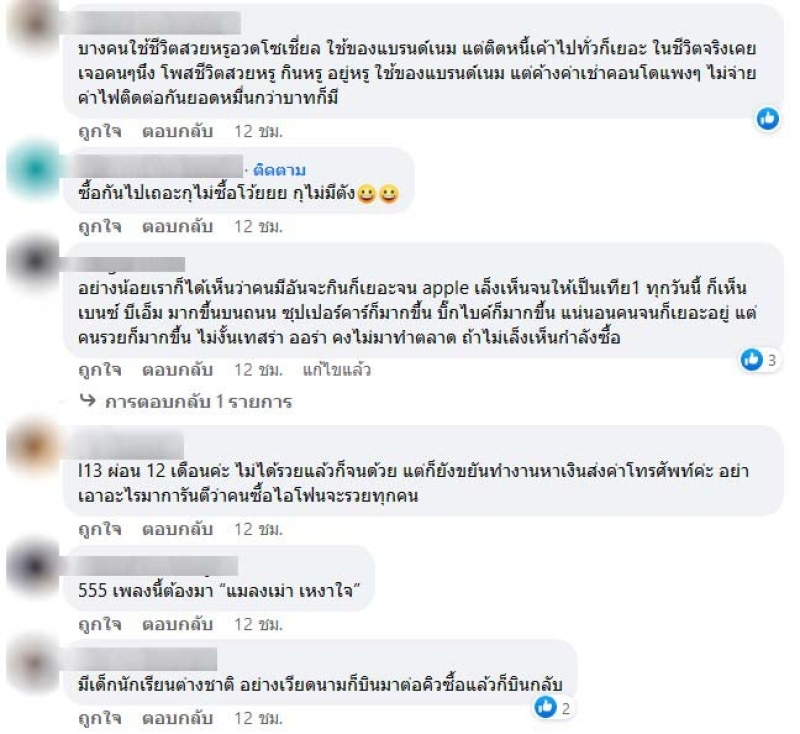
Task: Follow the commenter via ติดตาม link
Action: tap(280, 170)
